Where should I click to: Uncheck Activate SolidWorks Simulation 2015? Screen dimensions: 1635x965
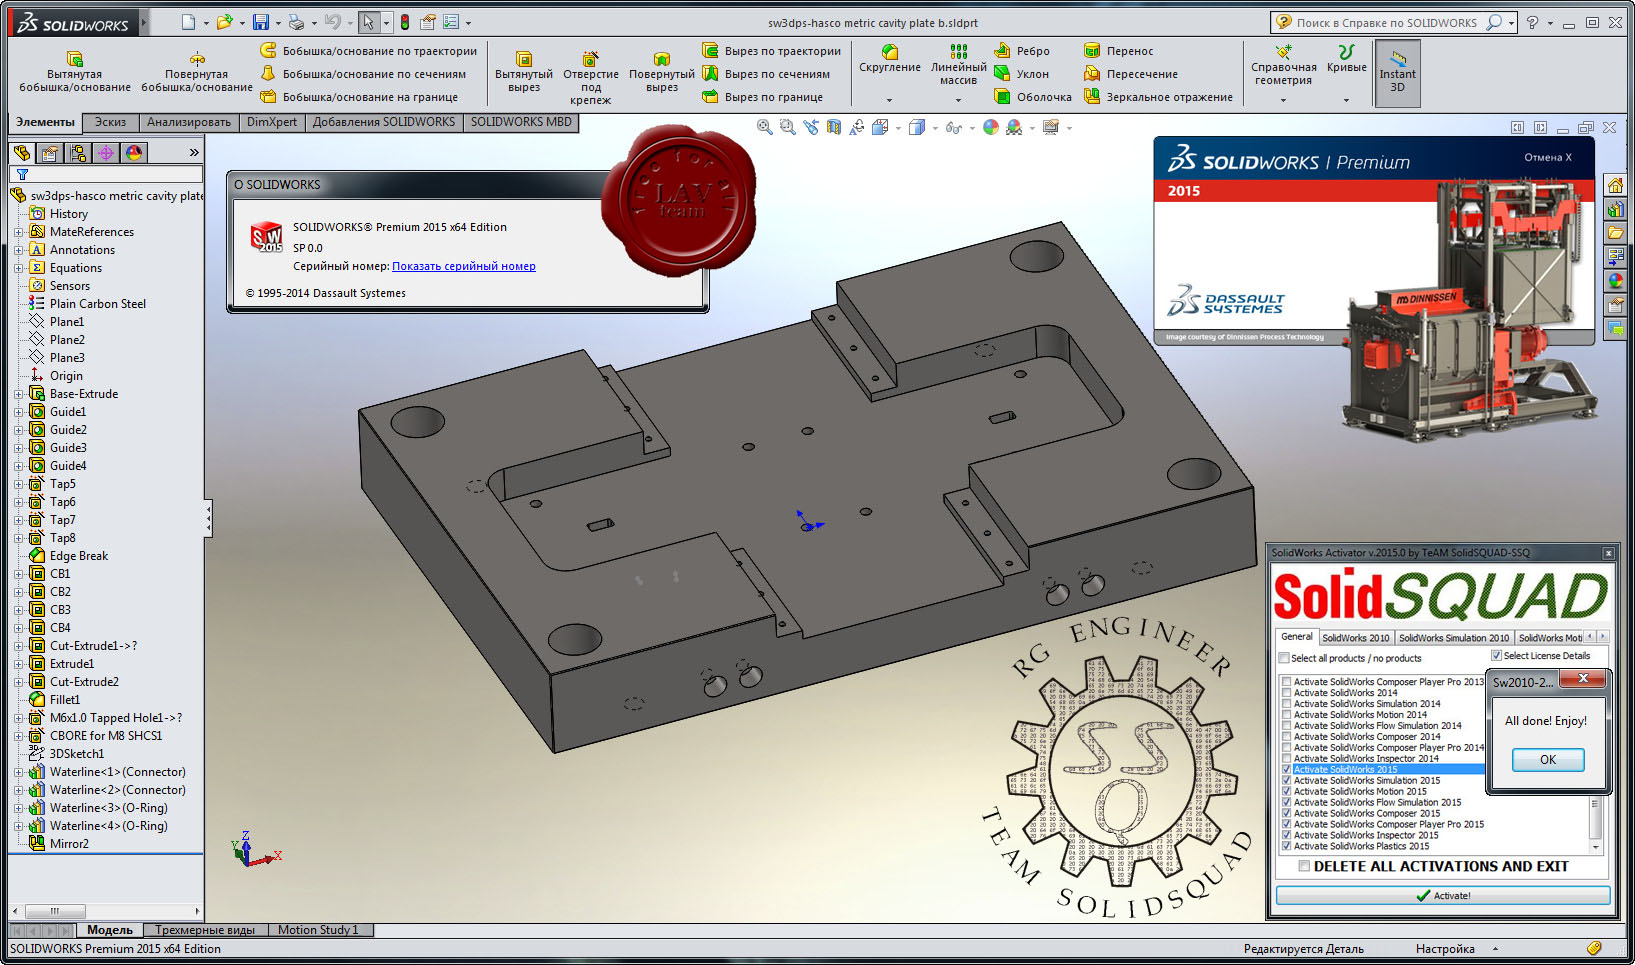pos(1287,781)
